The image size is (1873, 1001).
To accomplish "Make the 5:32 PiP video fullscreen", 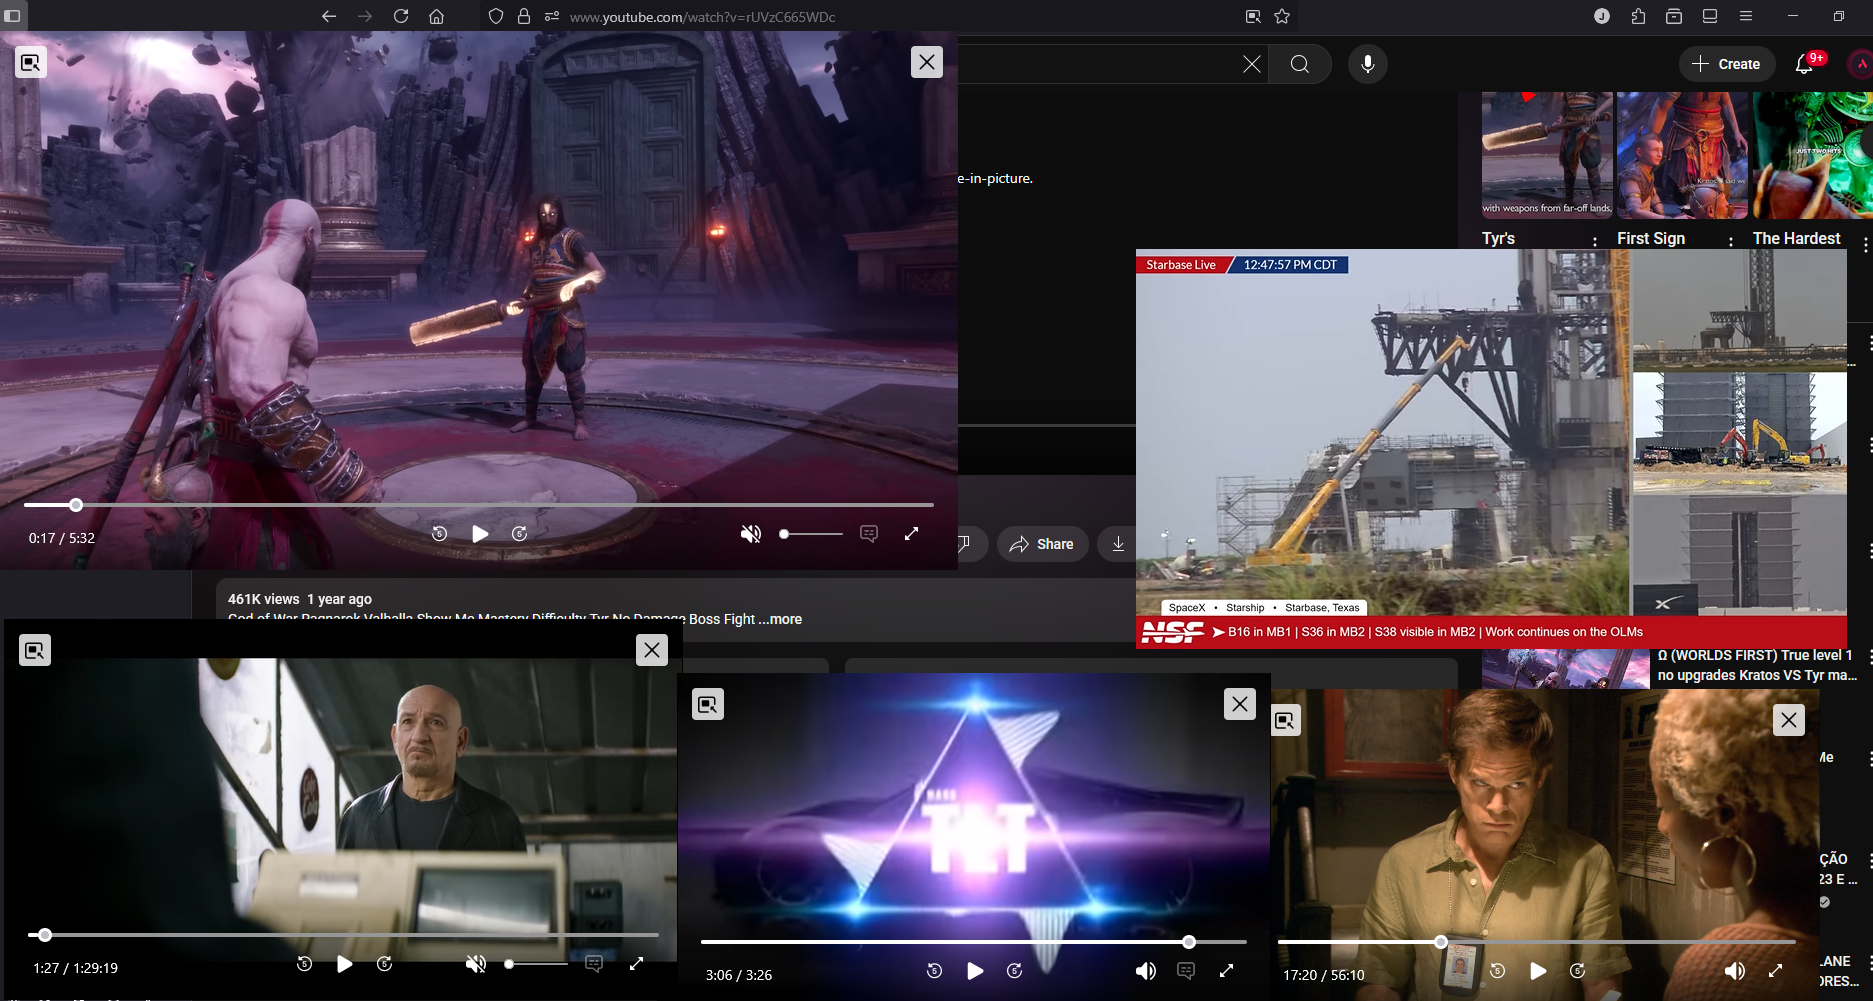I will click(911, 534).
